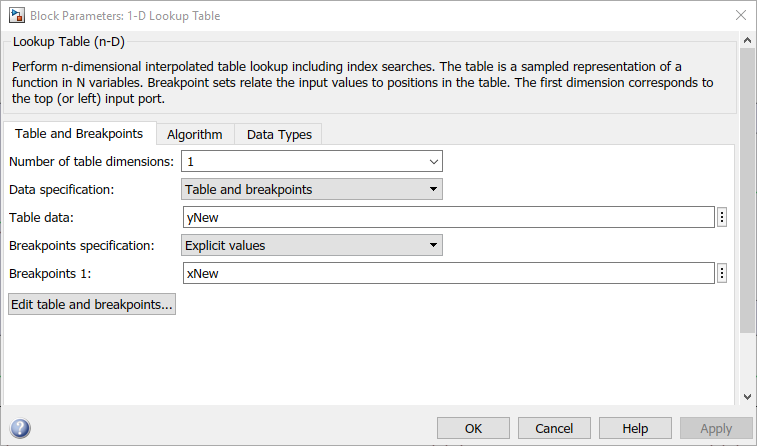Select the Table and Breakpoints tab
Screen dimensions: 757x446
[79, 133]
